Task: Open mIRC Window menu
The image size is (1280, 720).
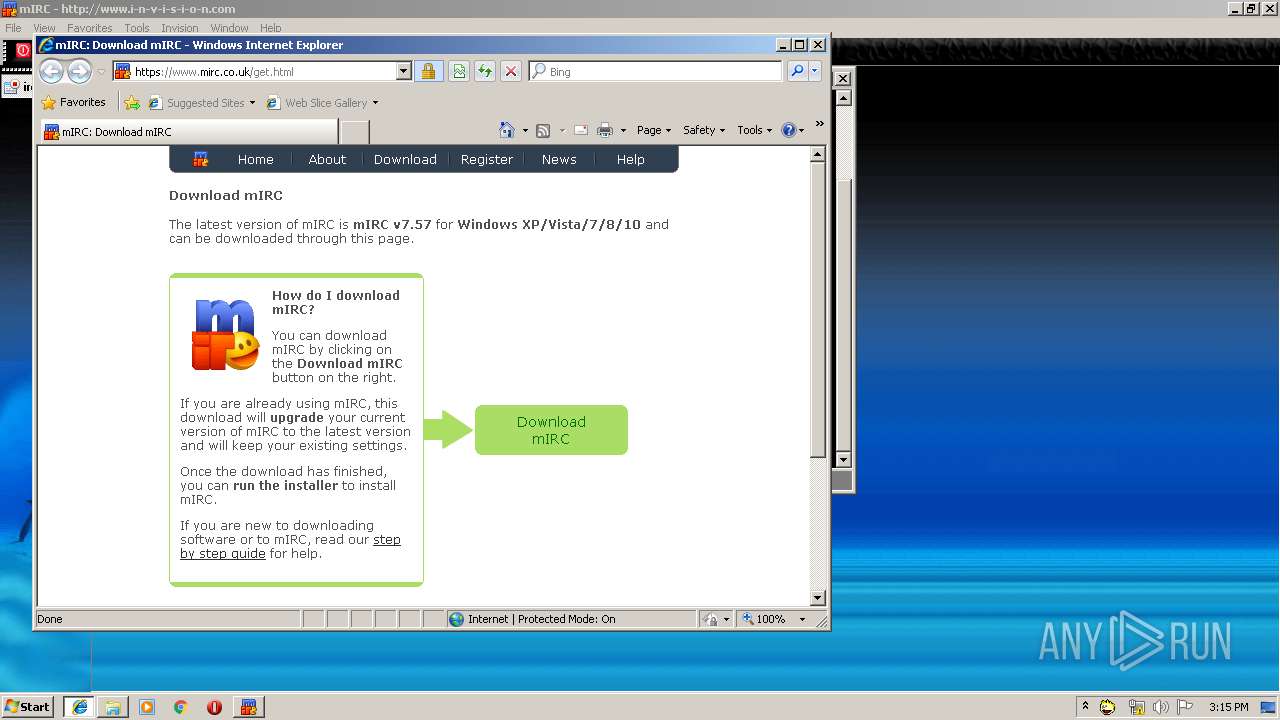Action: click(229, 28)
